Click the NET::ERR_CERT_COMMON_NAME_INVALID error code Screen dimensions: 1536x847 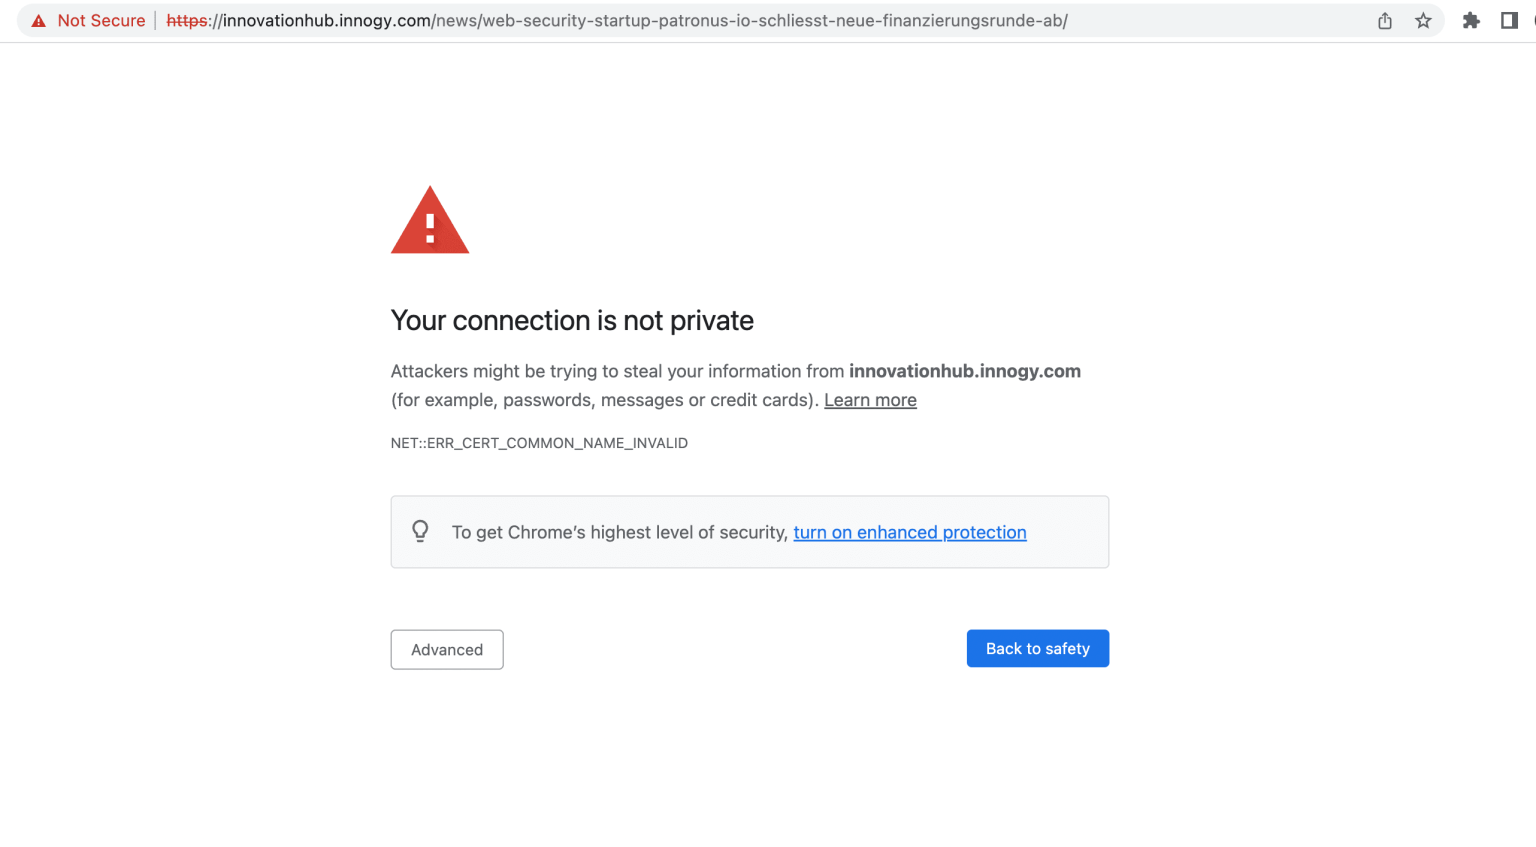(539, 443)
